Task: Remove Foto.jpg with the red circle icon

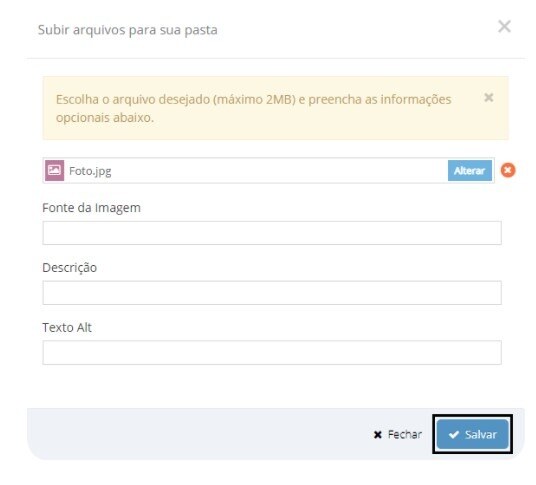Action: [x=508, y=170]
